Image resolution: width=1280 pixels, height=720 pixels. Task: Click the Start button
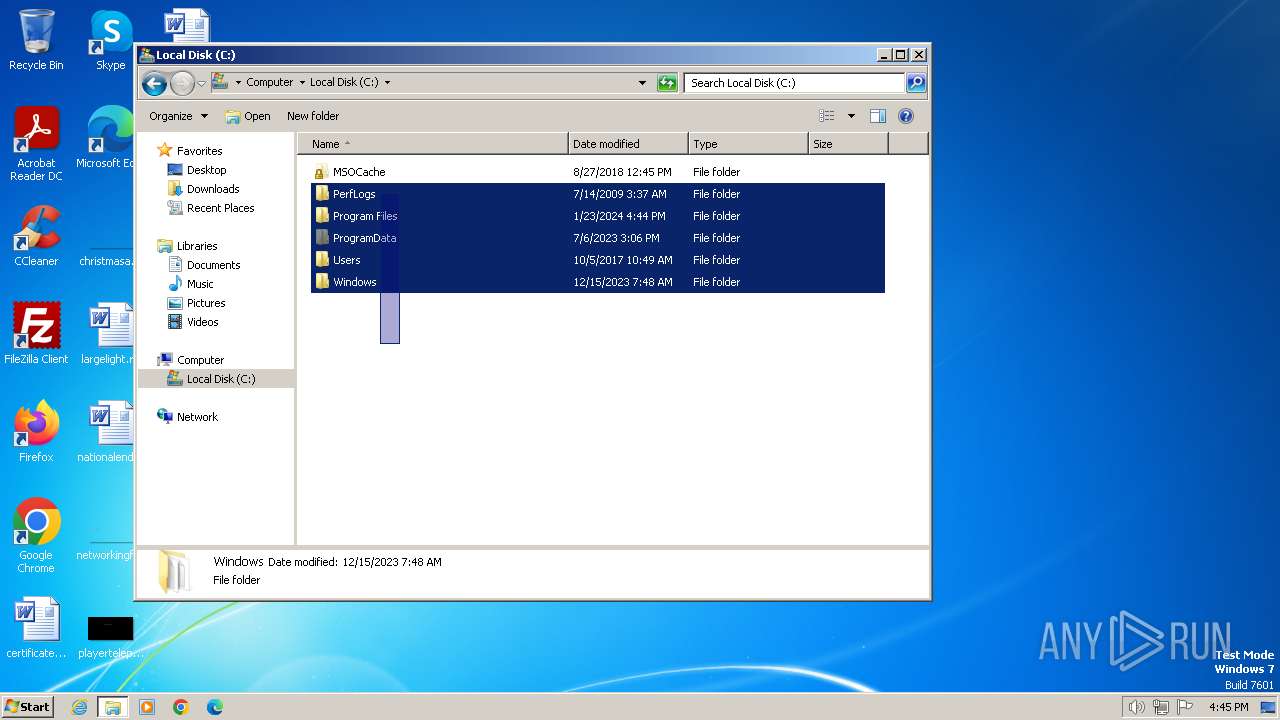click(x=27, y=706)
